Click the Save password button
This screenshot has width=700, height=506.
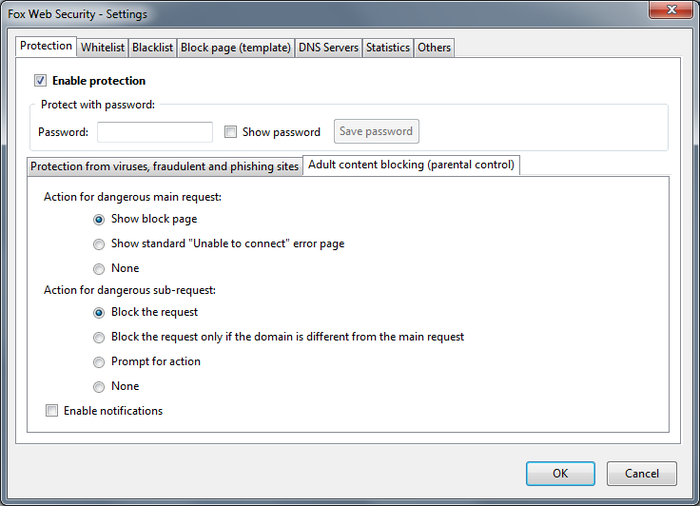tap(376, 131)
